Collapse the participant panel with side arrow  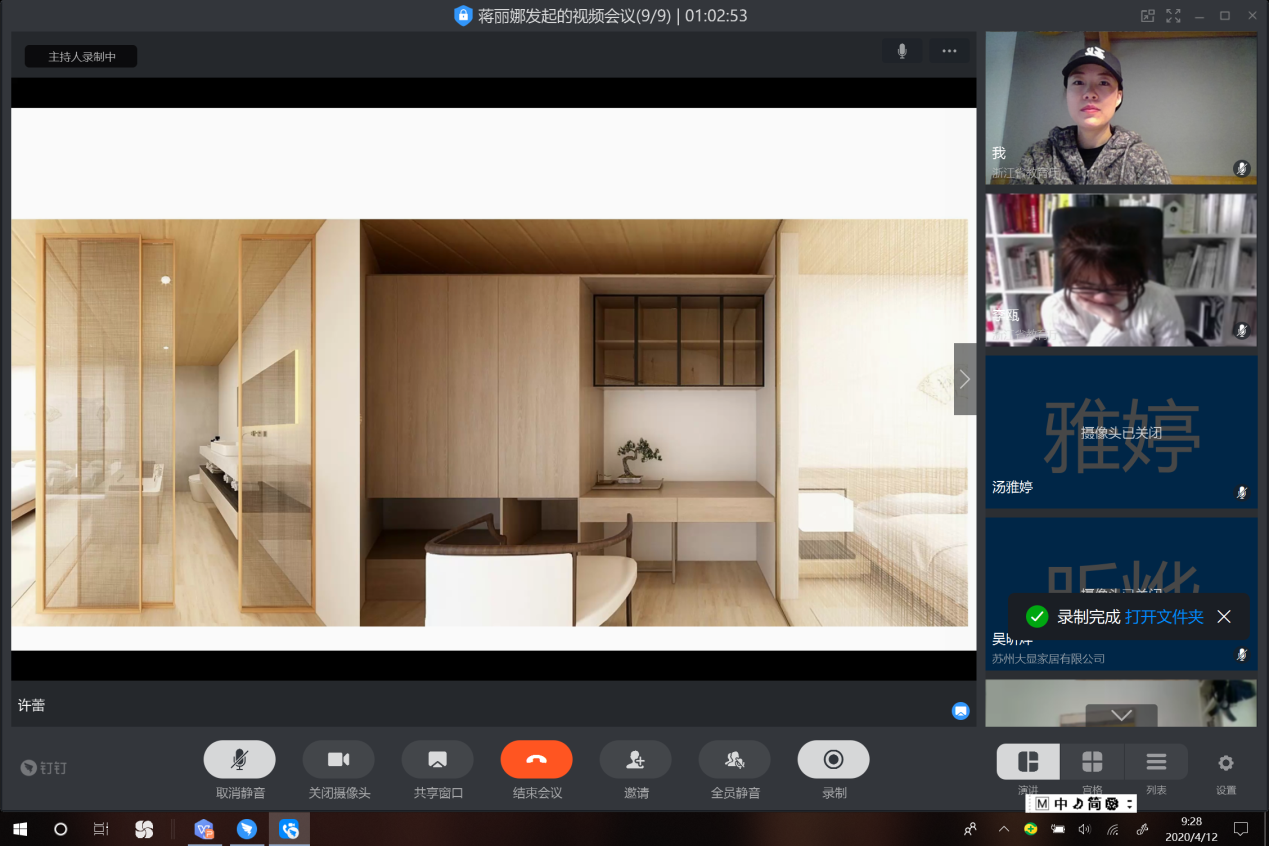pos(964,379)
